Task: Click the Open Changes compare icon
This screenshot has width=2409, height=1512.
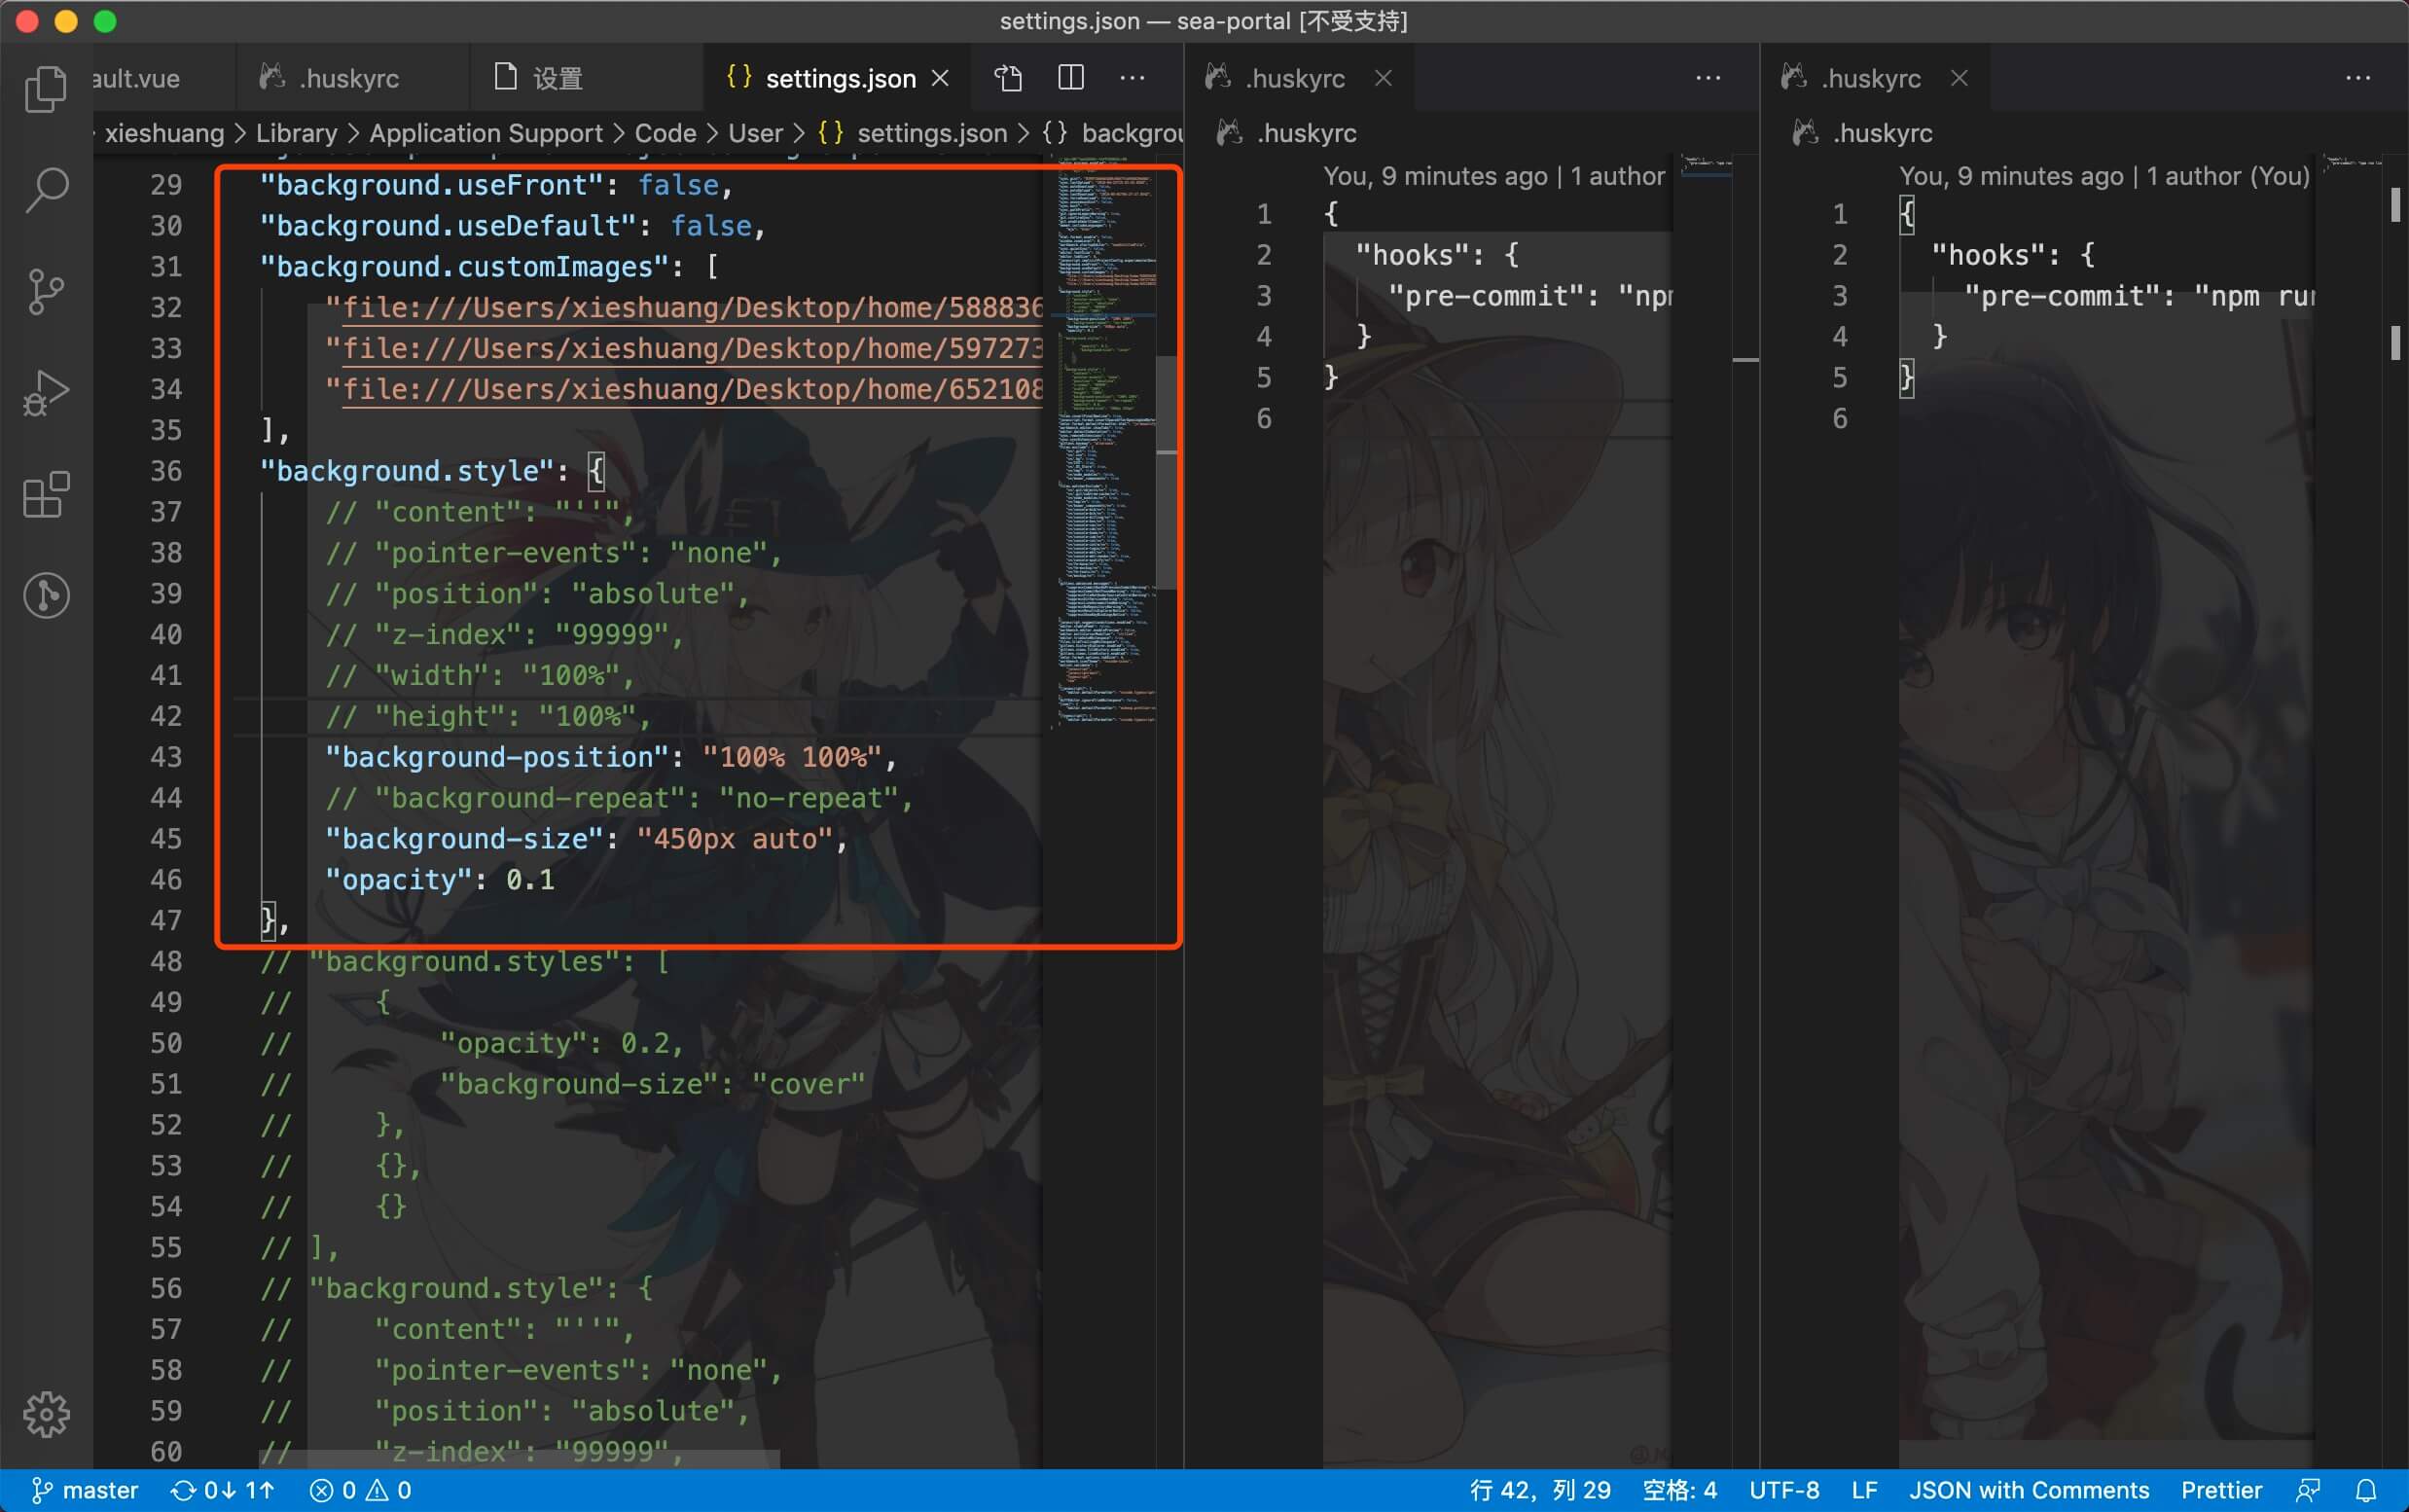Action: [x=1007, y=77]
